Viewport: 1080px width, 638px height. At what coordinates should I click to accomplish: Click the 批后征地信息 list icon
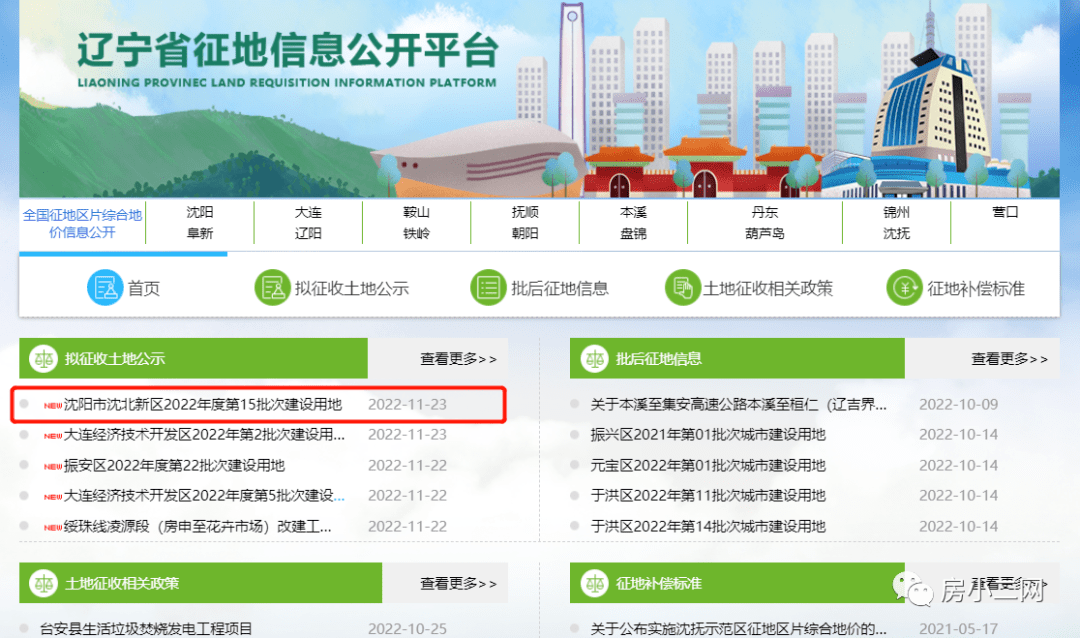pyautogui.click(x=488, y=288)
